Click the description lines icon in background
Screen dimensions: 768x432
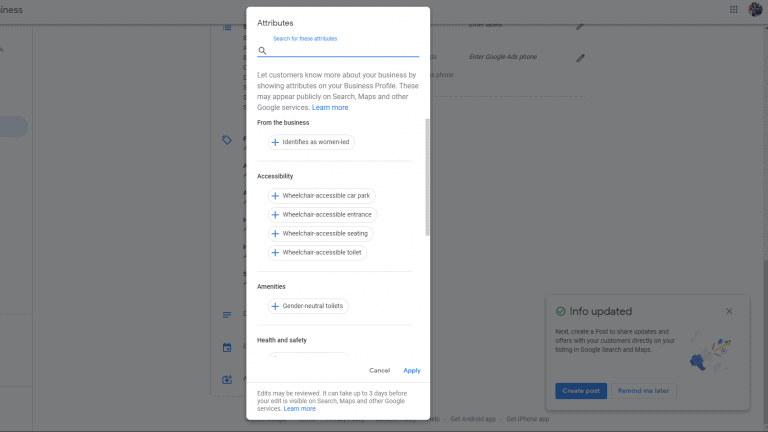coord(227,315)
